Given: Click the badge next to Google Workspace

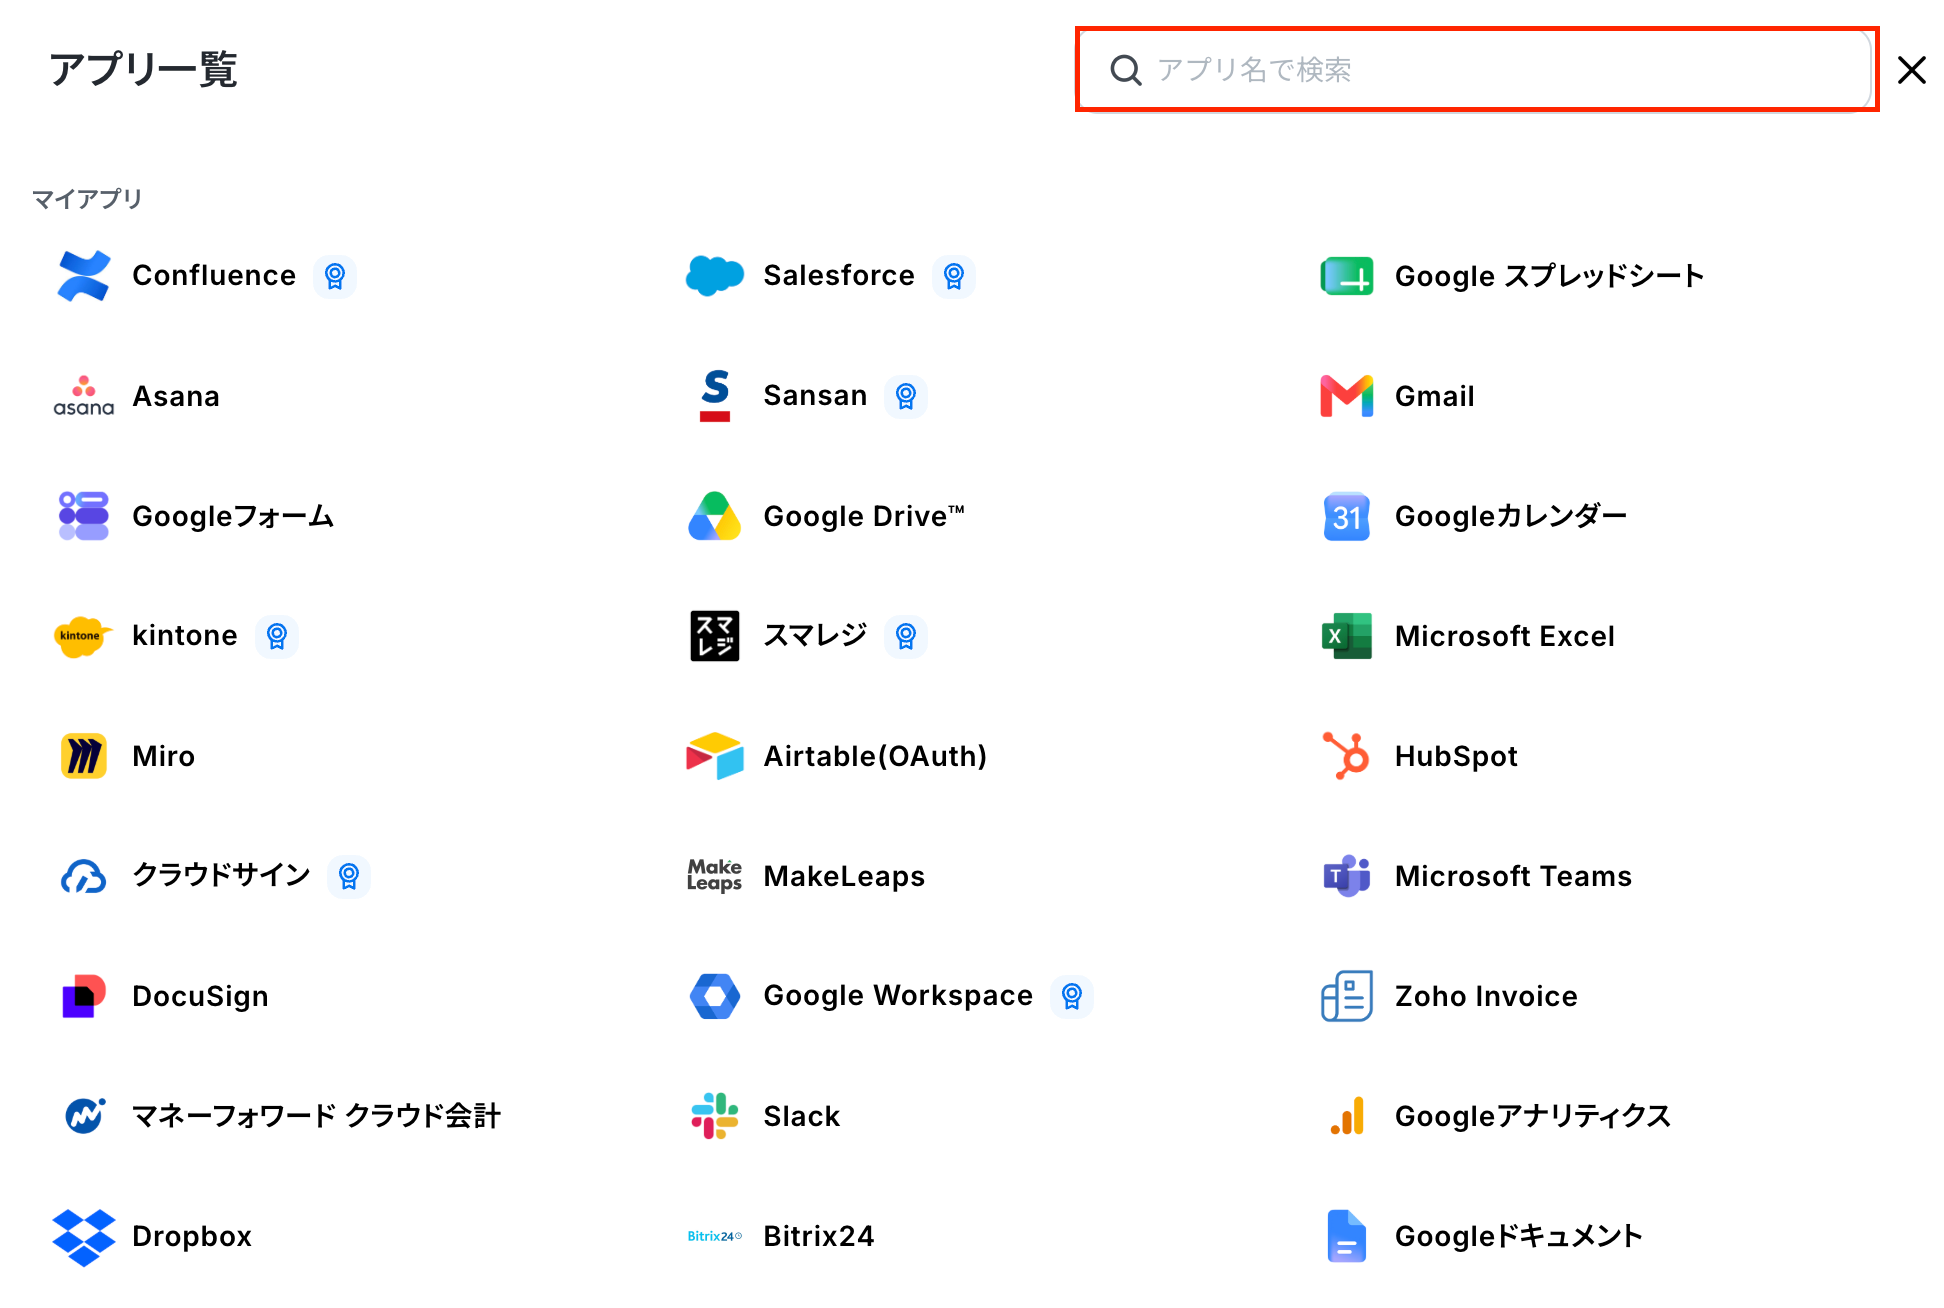Looking at the screenshot, I should (x=1072, y=996).
